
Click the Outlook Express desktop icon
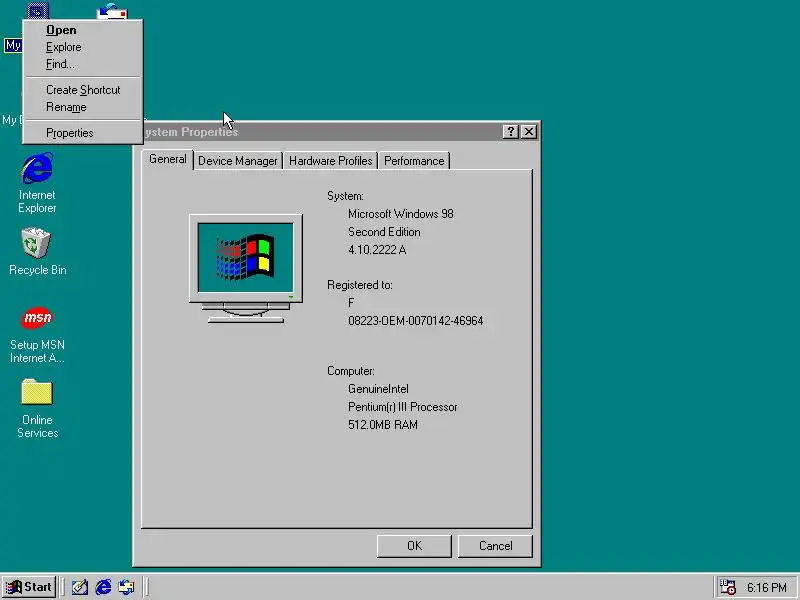112,11
